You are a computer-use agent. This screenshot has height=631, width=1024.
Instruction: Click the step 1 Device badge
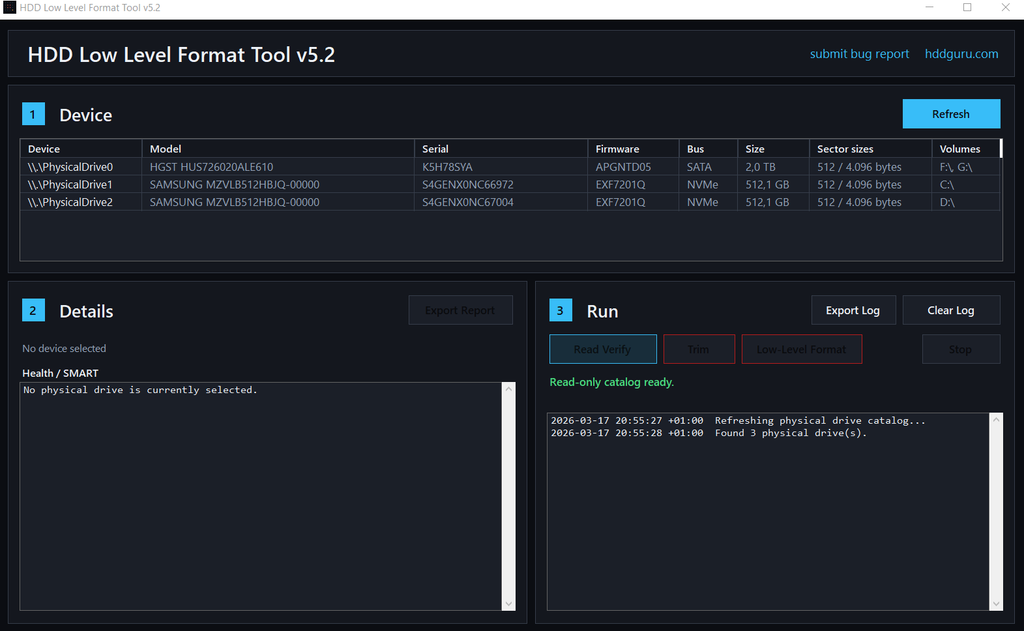[x=33, y=114]
